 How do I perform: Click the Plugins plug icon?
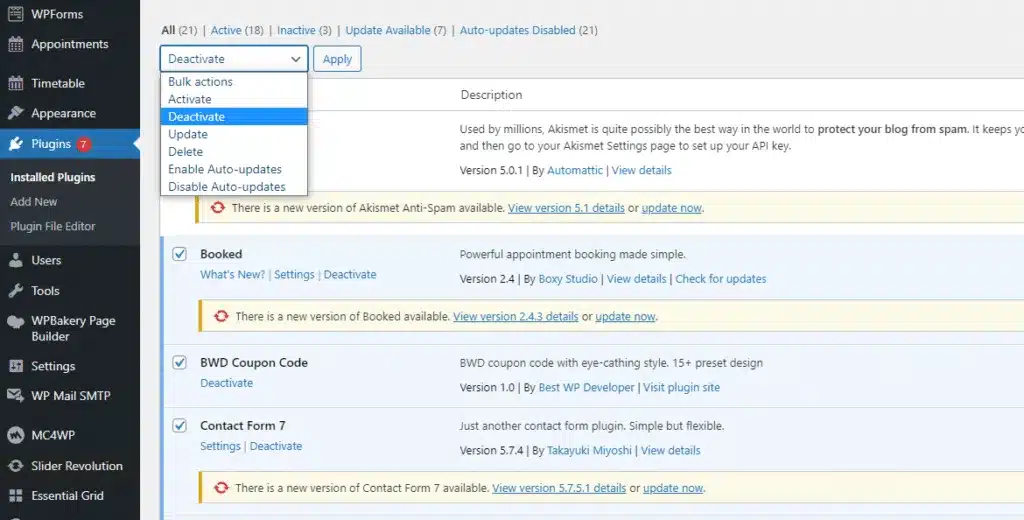(16, 144)
